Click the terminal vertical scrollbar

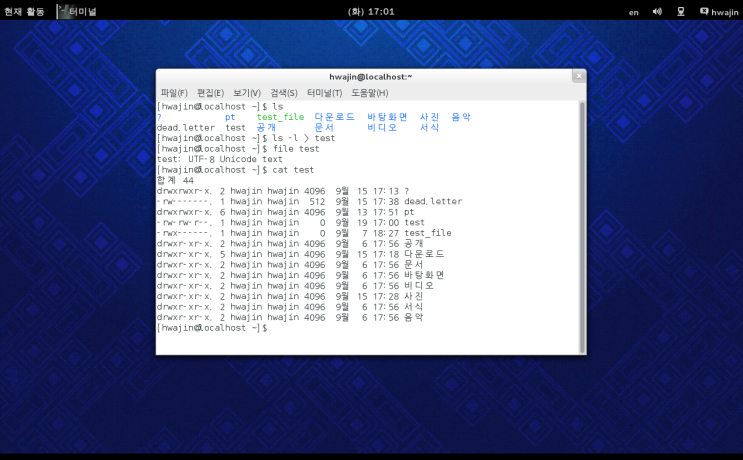pos(582,227)
